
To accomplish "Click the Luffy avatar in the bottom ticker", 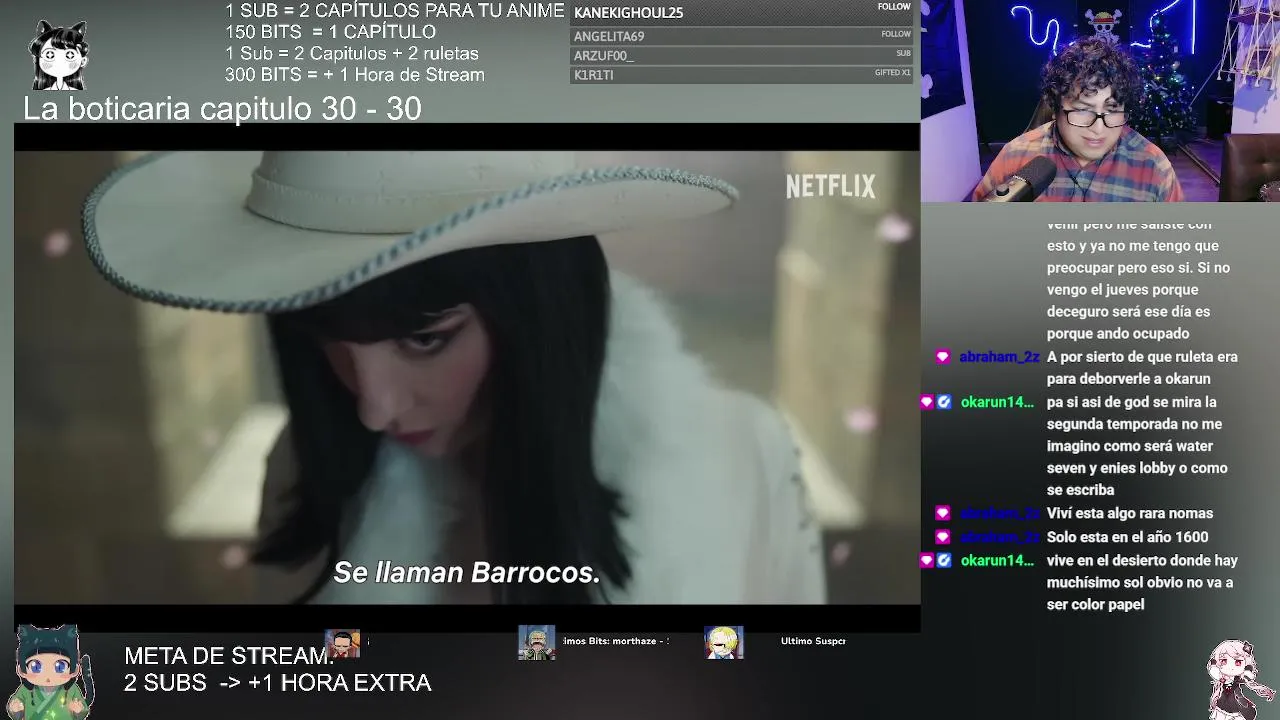I will 343,643.
